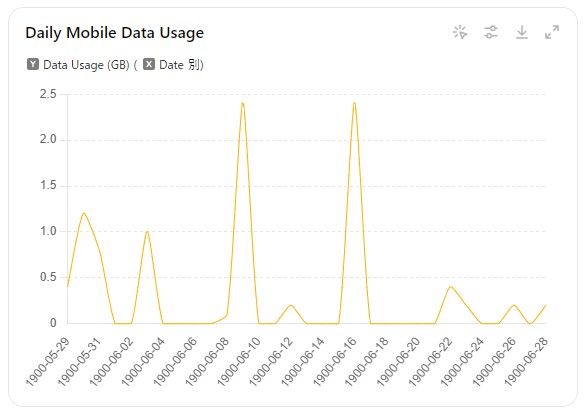The width and height of the screenshot is (585, 414).
Task: Select the Data Usage (GB) legend label
Action: coord(86,65)
